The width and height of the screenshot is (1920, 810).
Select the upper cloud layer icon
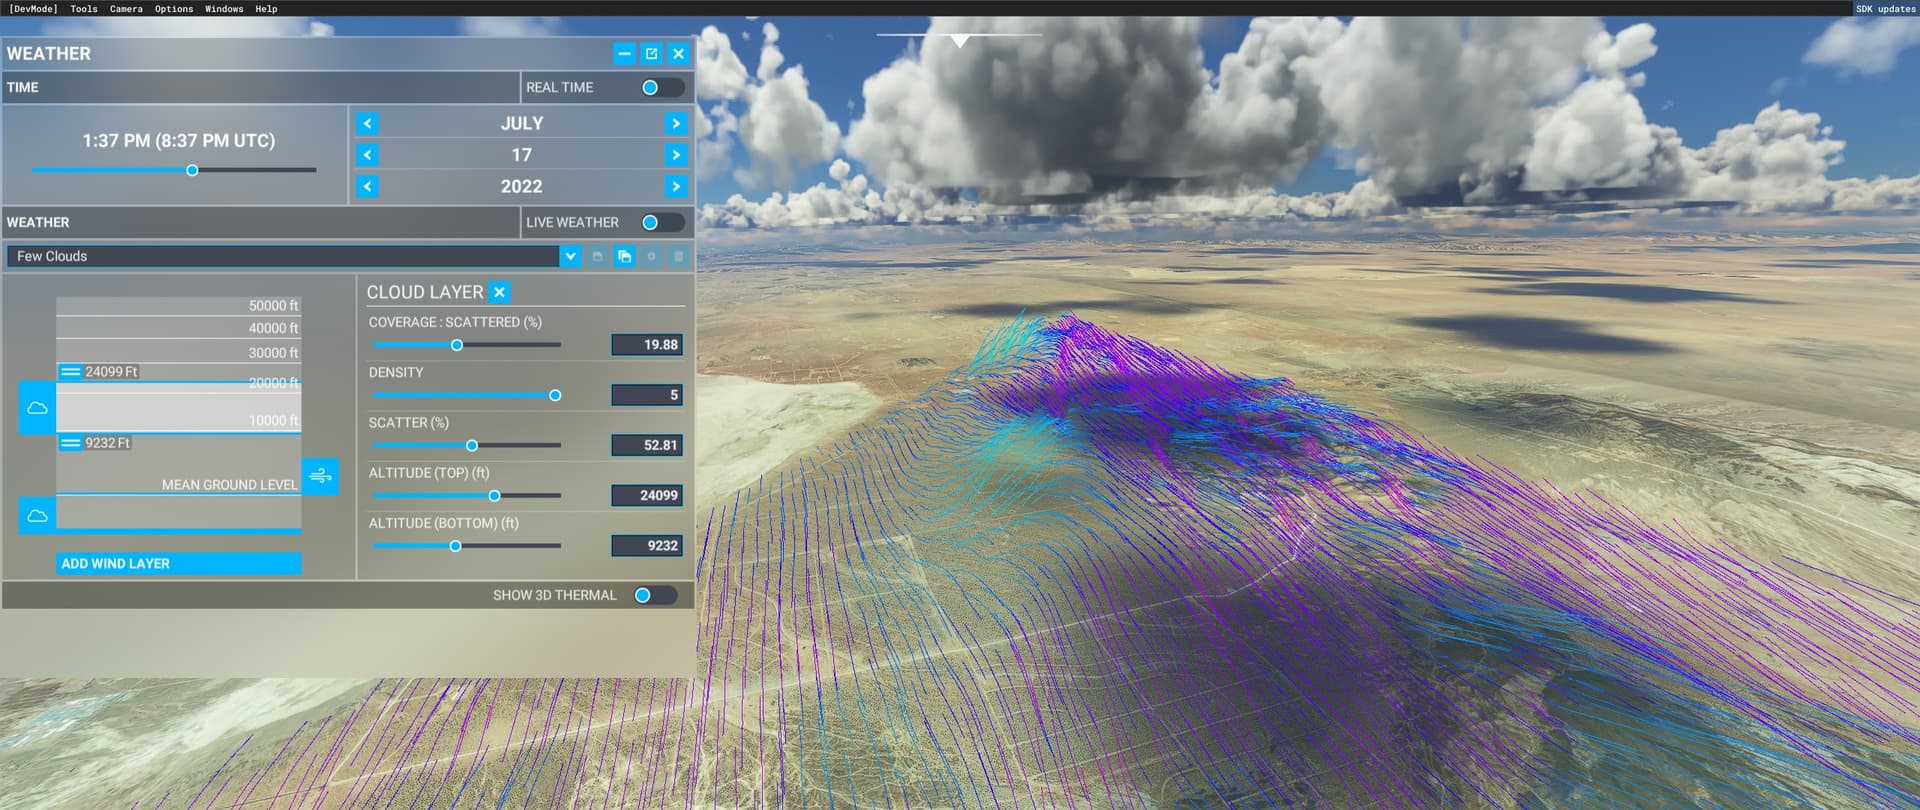click(x=37, y=408)
